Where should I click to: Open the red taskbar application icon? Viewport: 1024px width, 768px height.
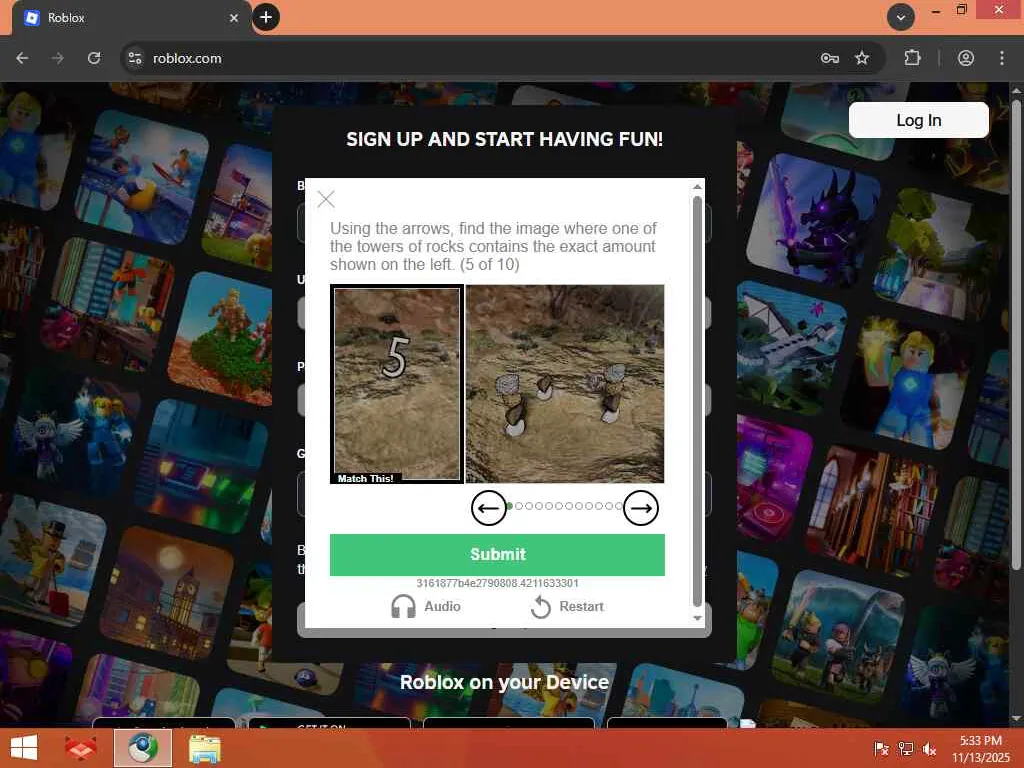point(81,748)
